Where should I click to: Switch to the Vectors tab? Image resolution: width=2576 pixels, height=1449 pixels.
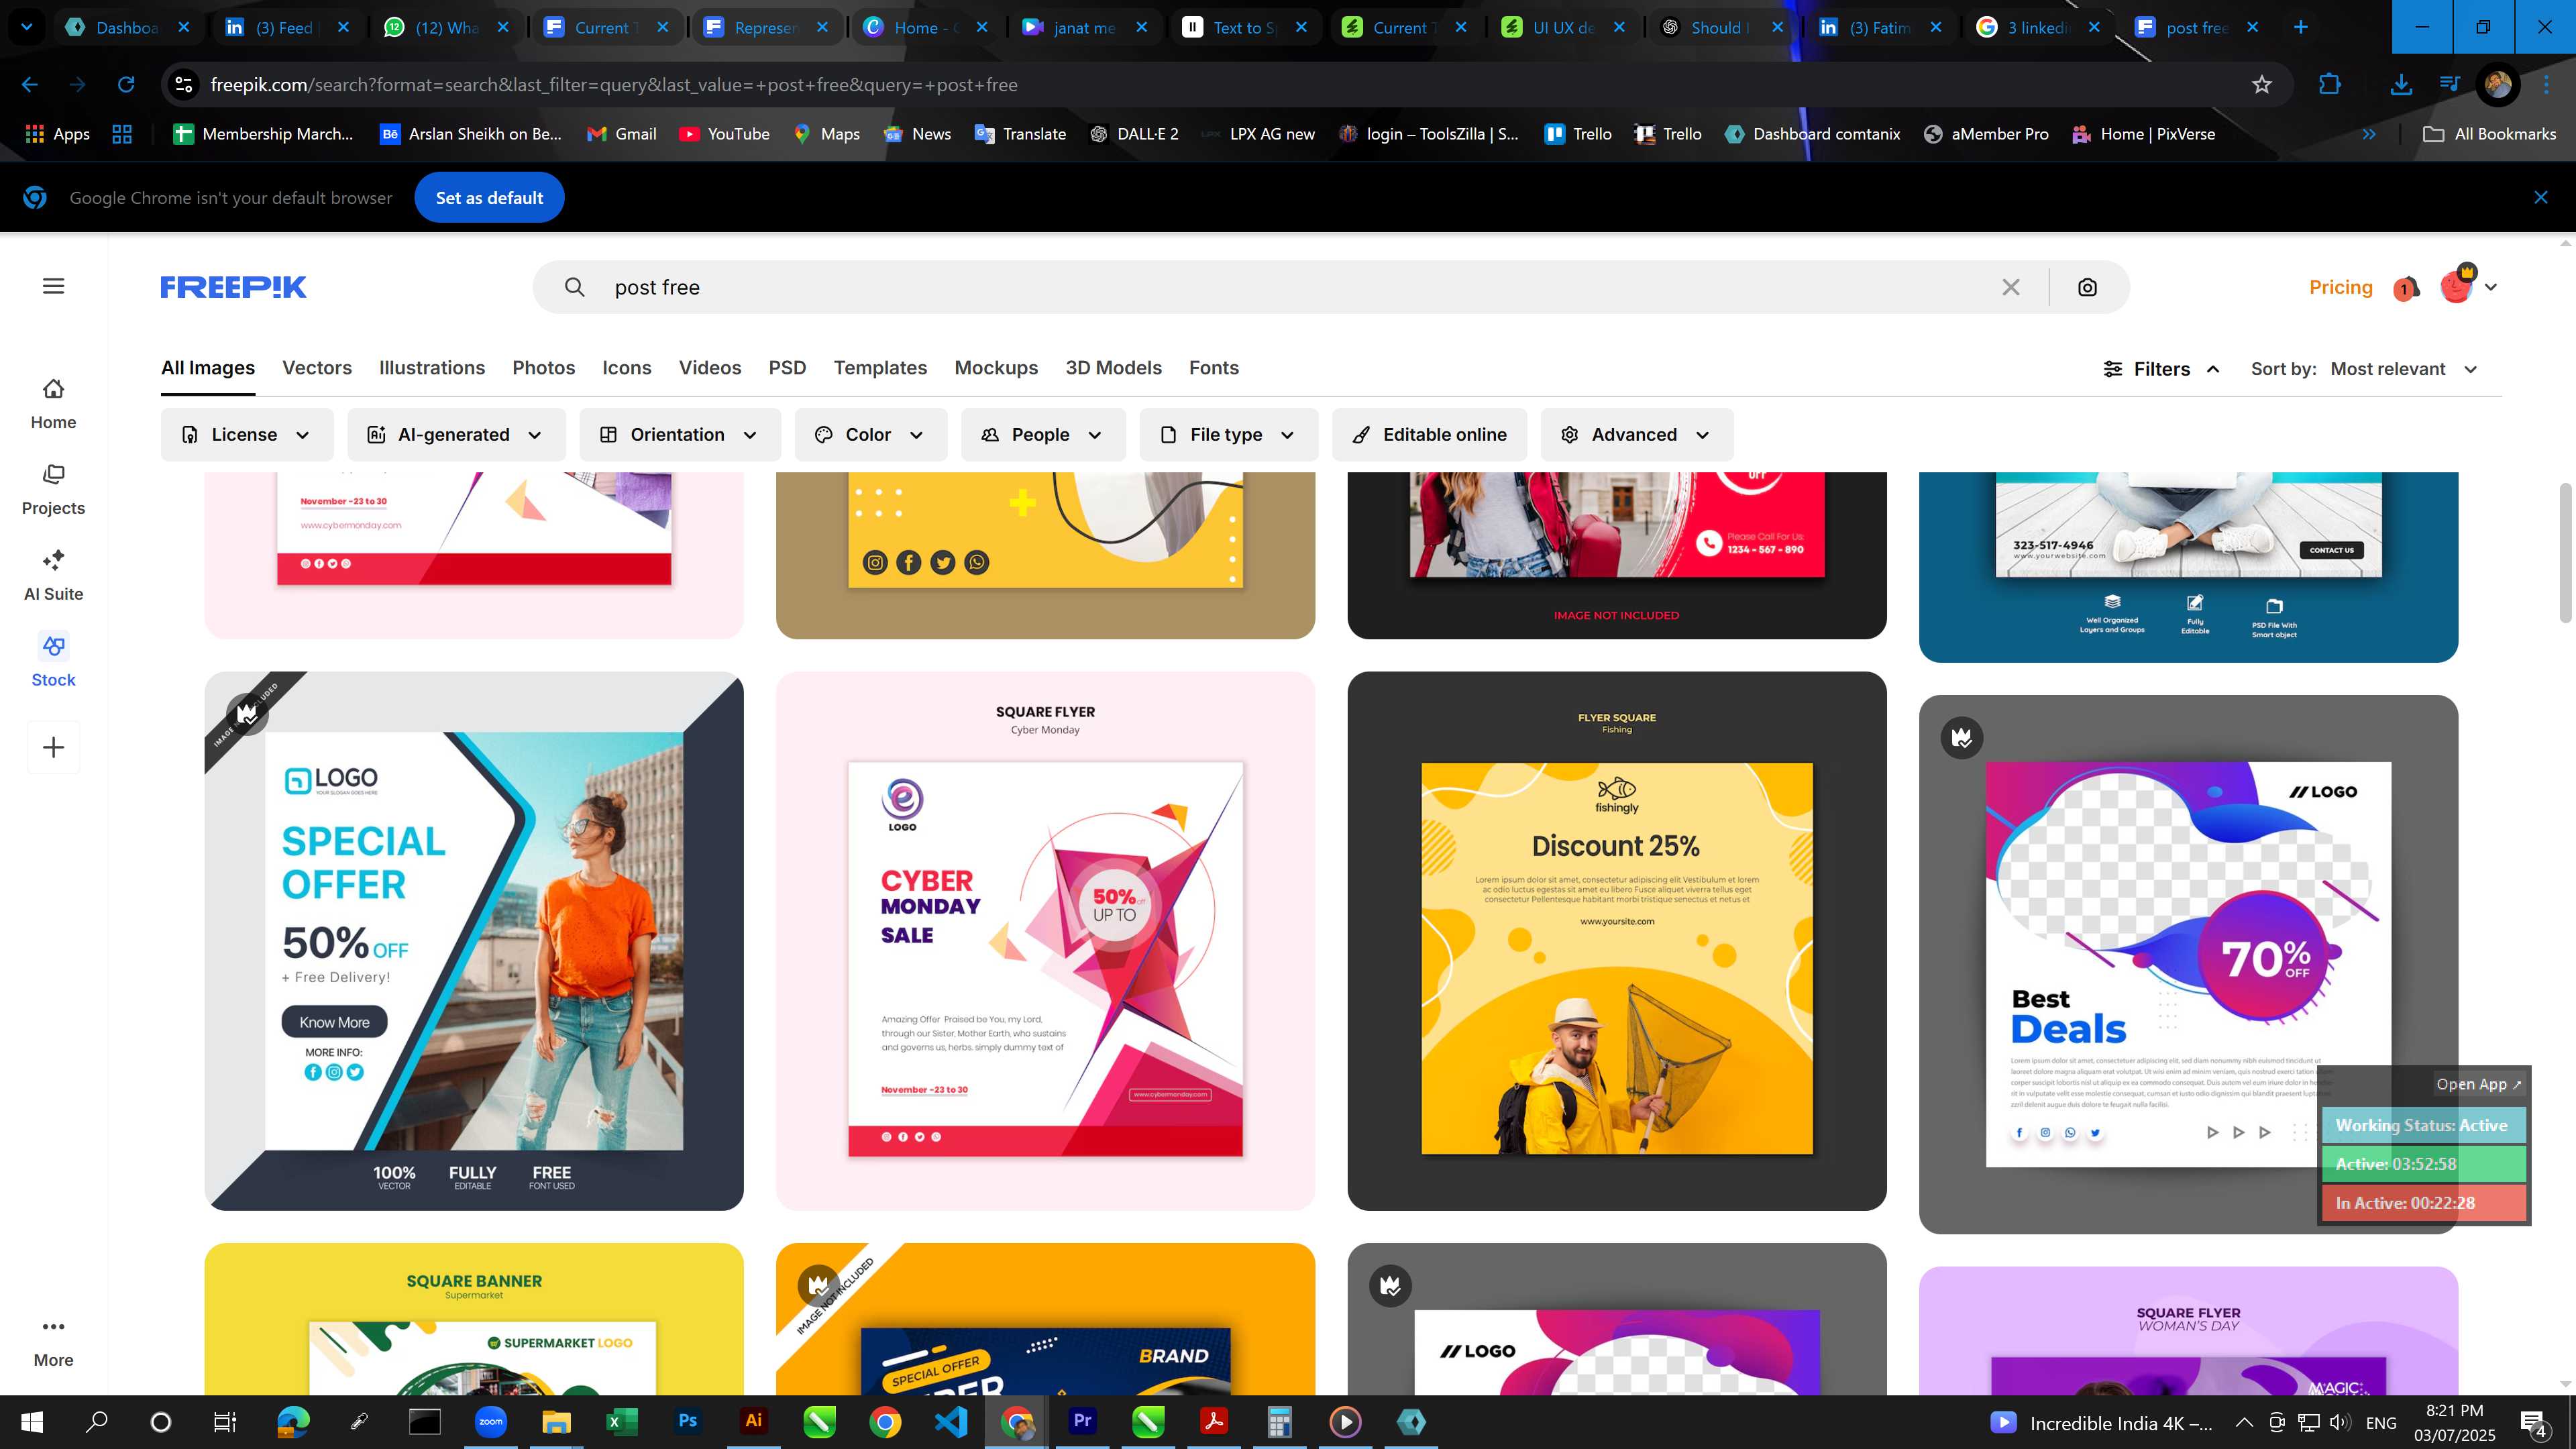(x=317, y=368)
